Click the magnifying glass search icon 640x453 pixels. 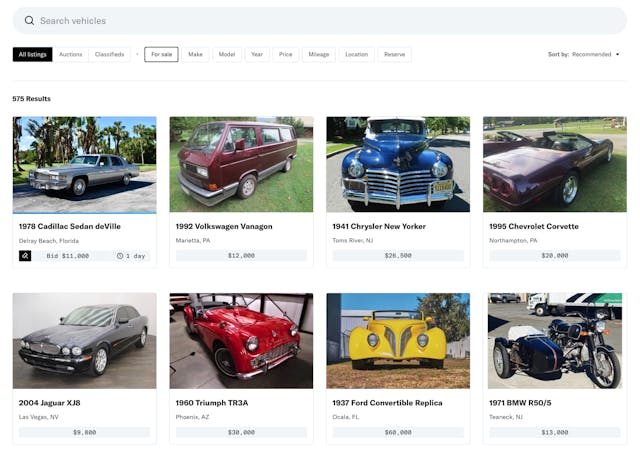[29, 20]
